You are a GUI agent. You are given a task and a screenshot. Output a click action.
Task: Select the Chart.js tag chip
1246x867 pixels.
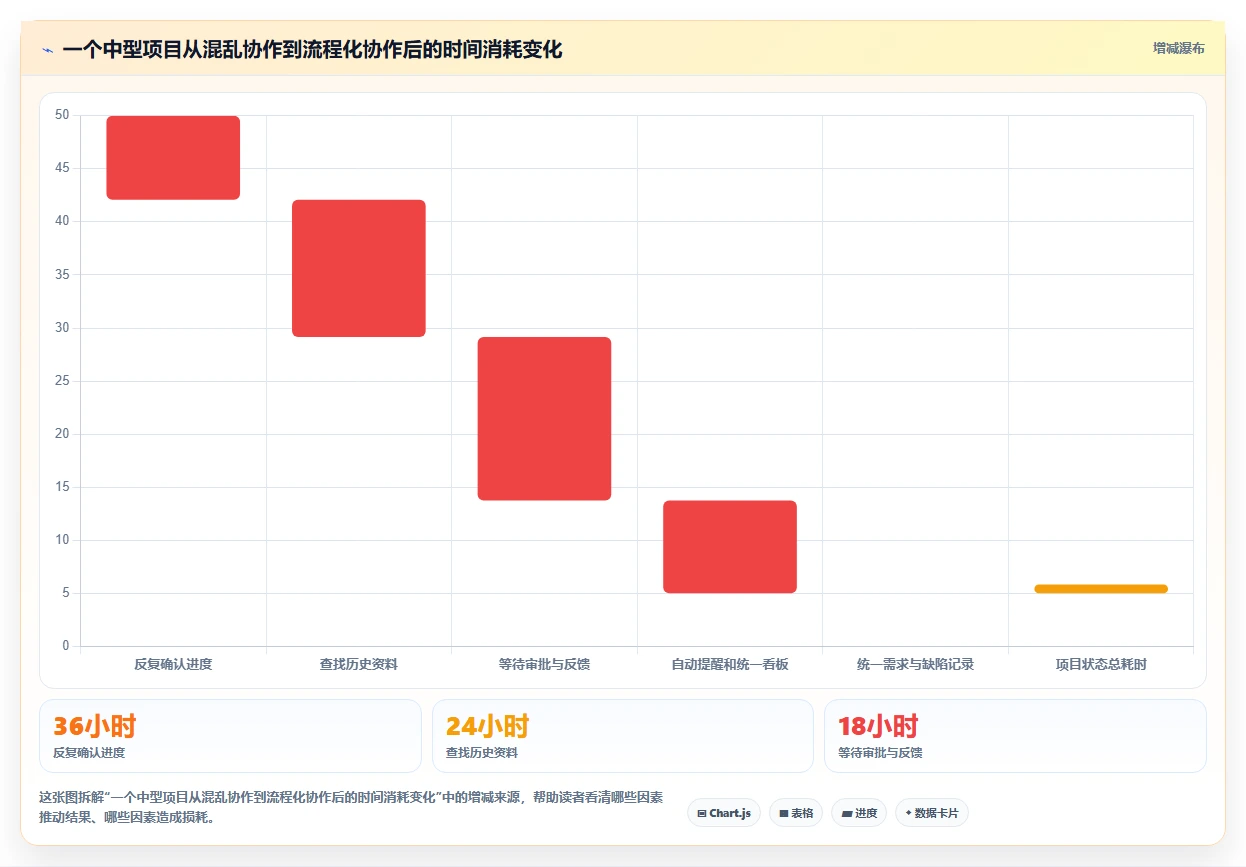click(x=724, y=813)
